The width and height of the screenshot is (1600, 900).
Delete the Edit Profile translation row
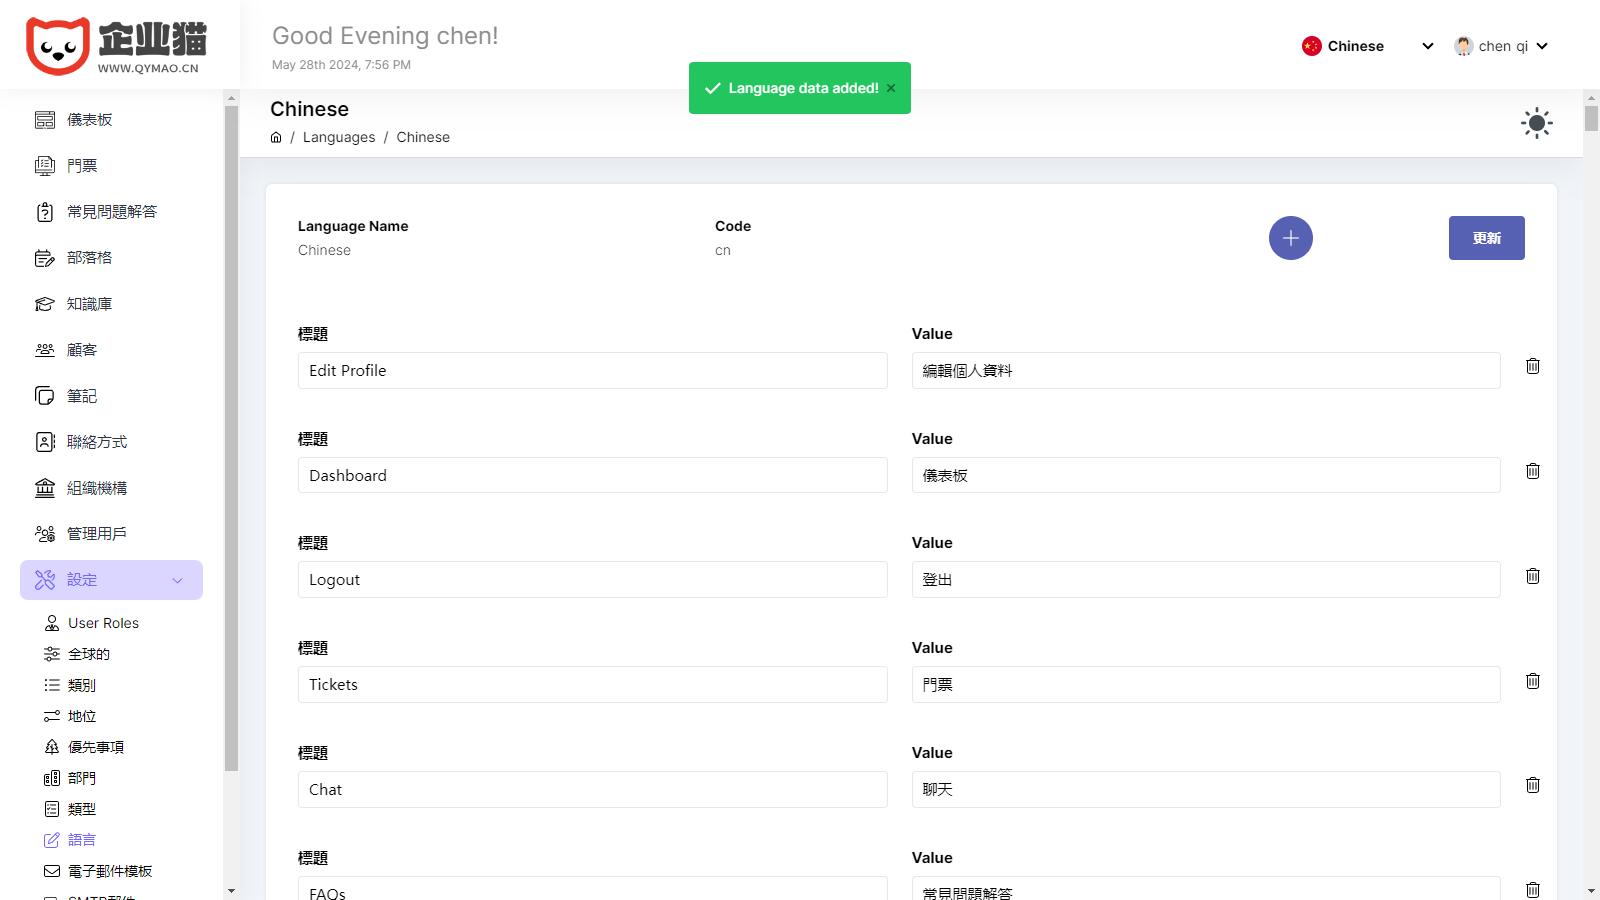point(1532,366)
